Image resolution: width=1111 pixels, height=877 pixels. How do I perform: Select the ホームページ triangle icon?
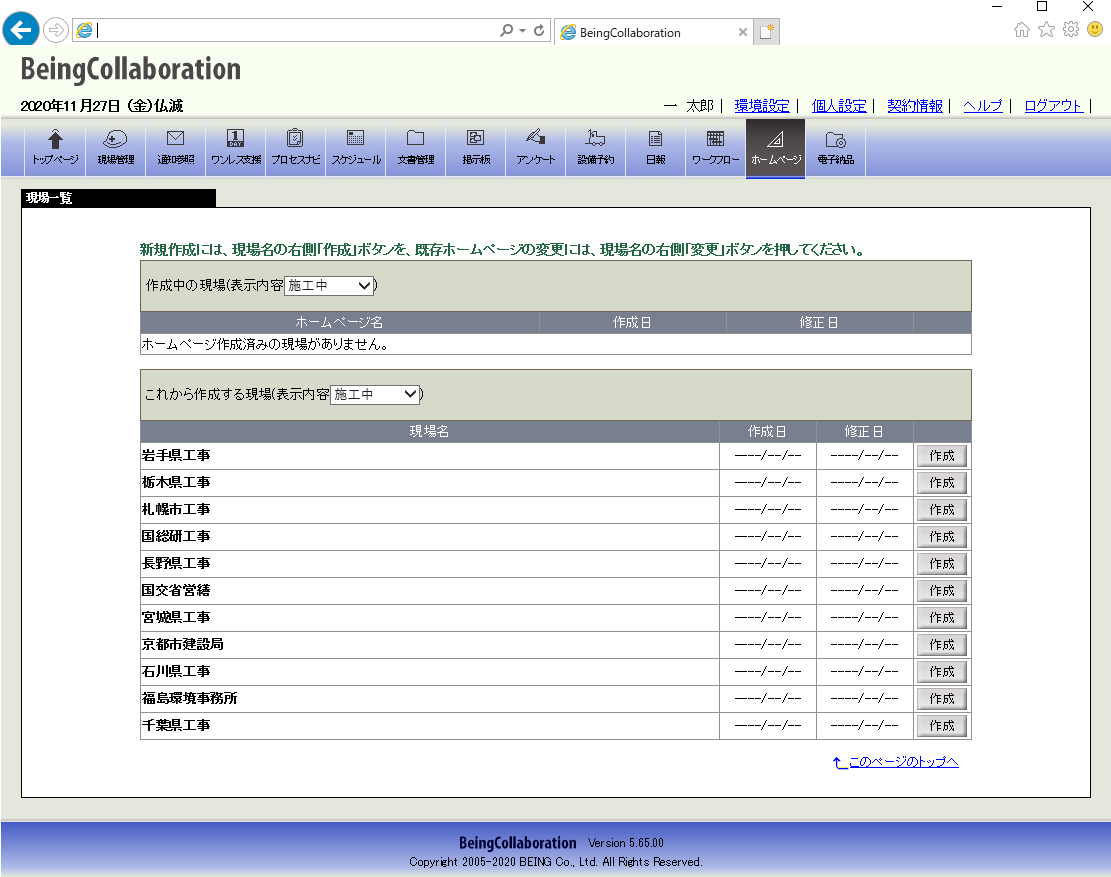pos(775,147)
